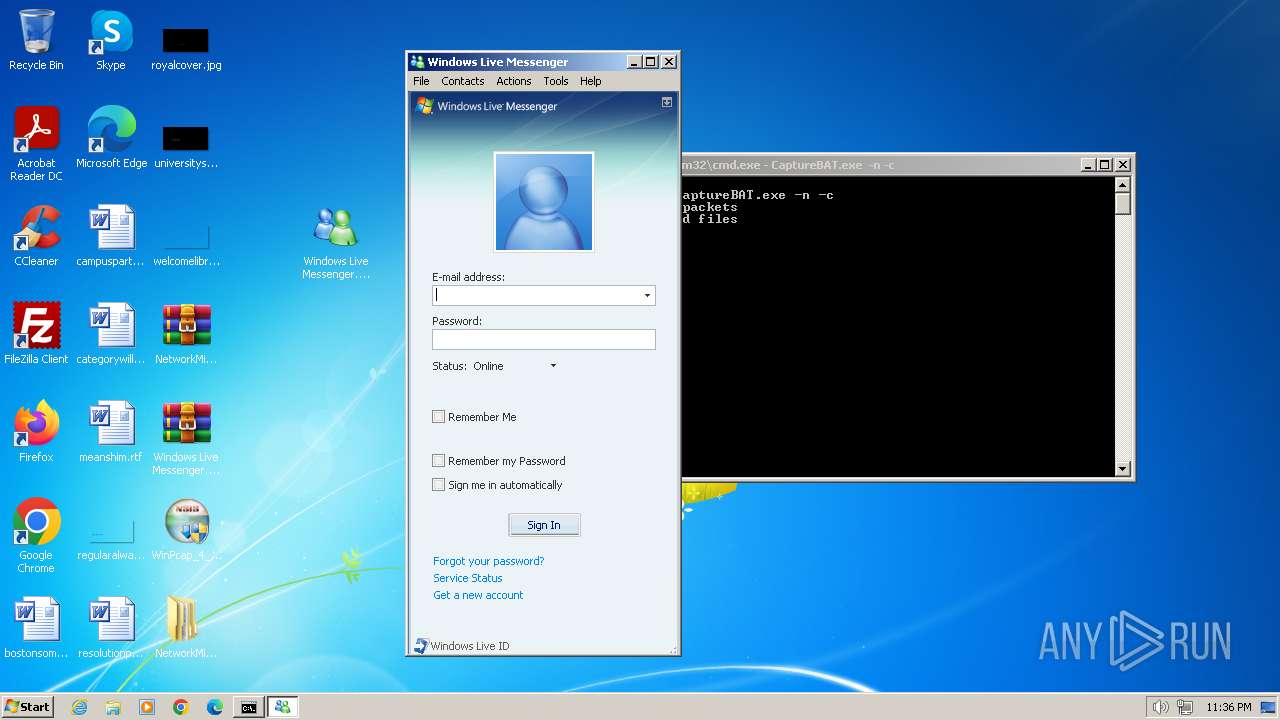Screen dimensions: 1280x720
Task: Click the compact-view arrow in the Messenger banner
Action: (667, 102)
